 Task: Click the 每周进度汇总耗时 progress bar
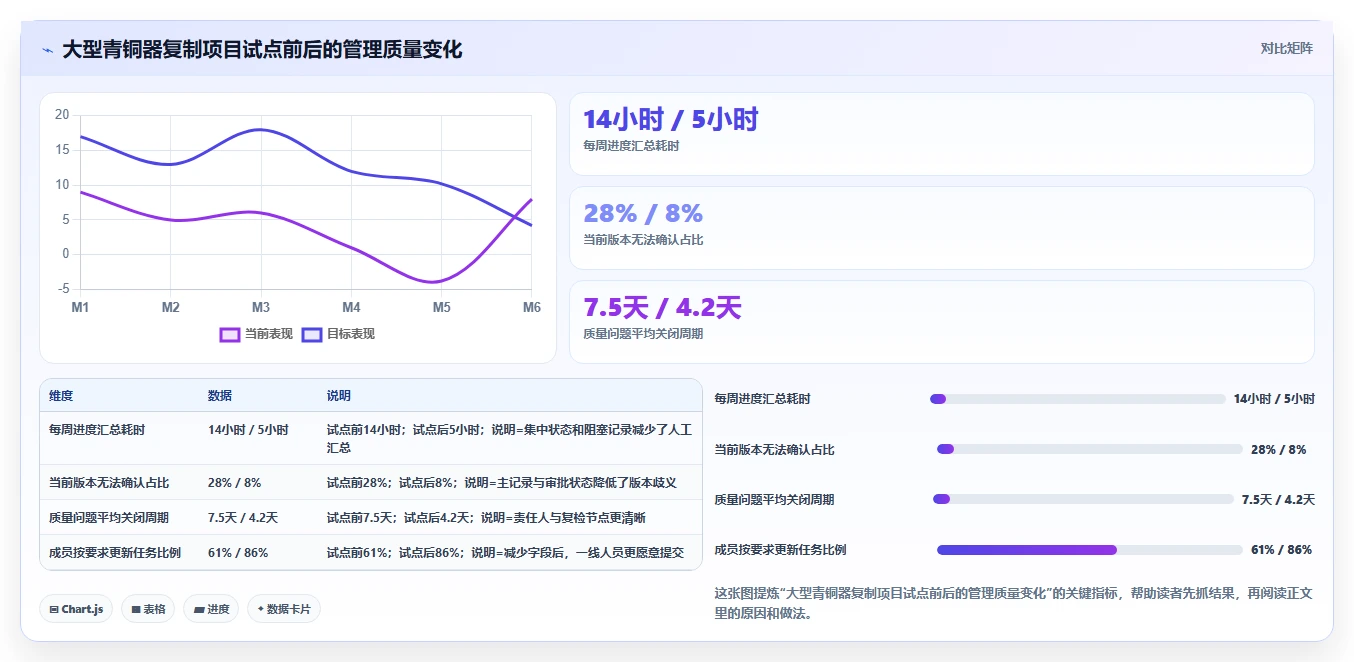tap(1077, 399)
